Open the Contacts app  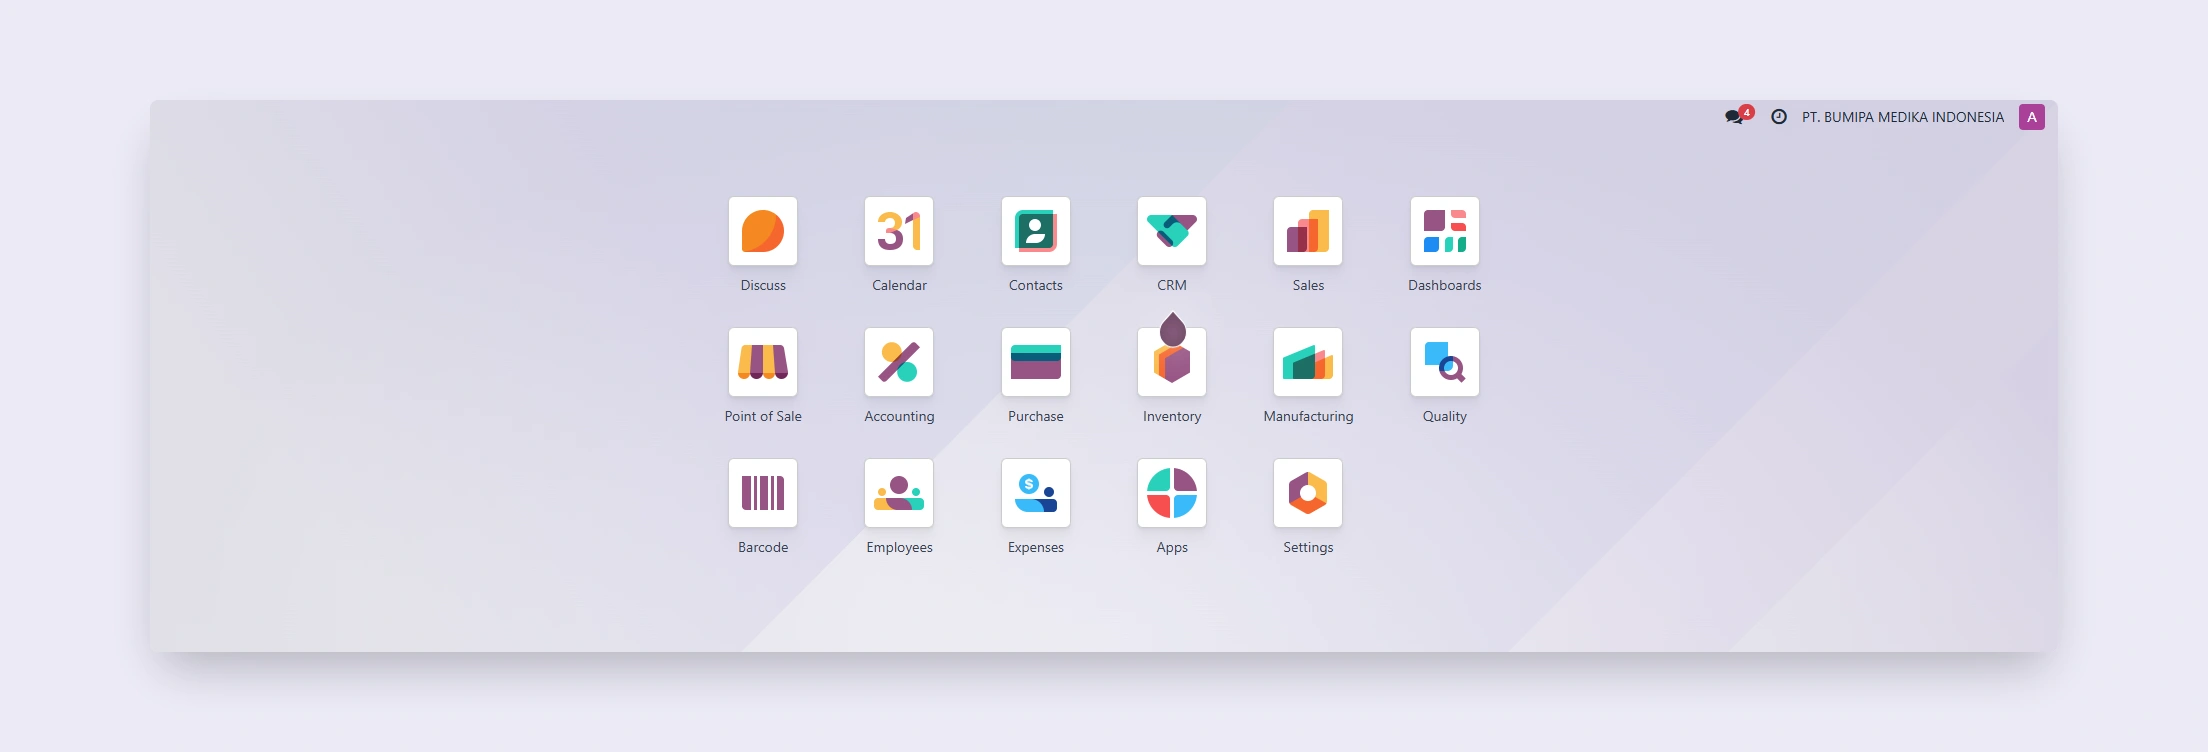(1035, 231)
